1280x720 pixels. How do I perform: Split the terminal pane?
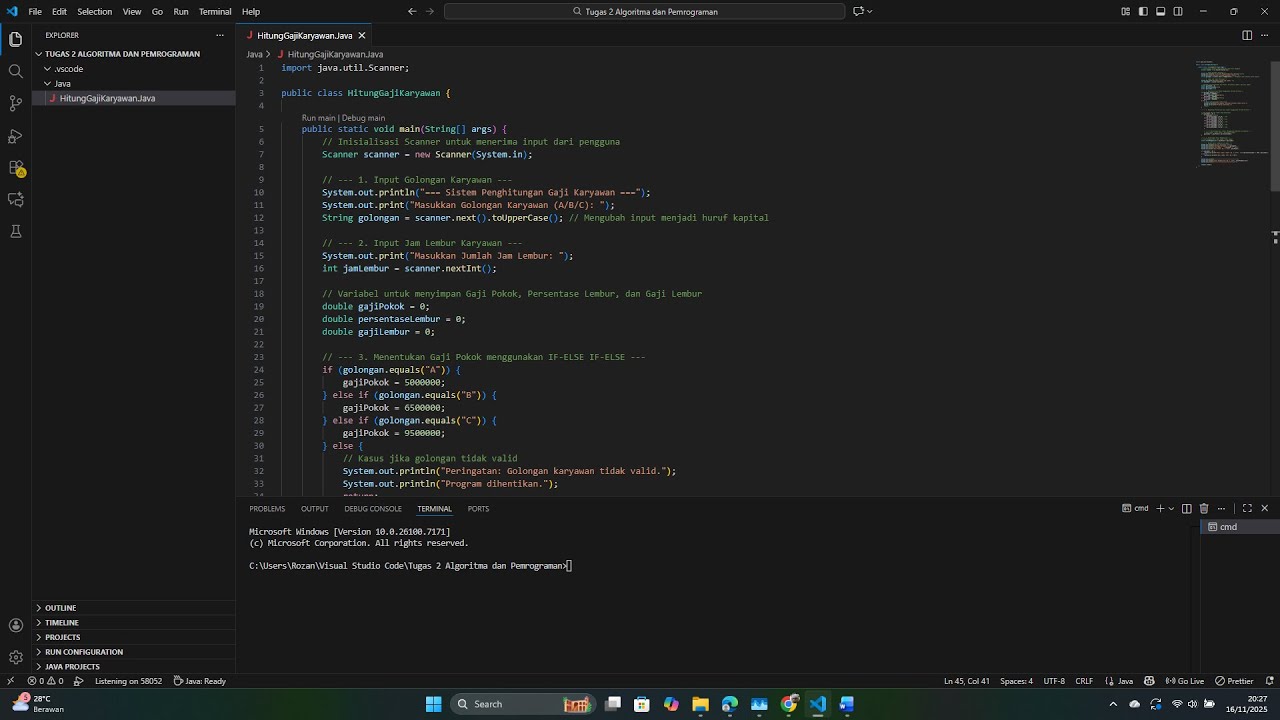(x=1187, y=509)
